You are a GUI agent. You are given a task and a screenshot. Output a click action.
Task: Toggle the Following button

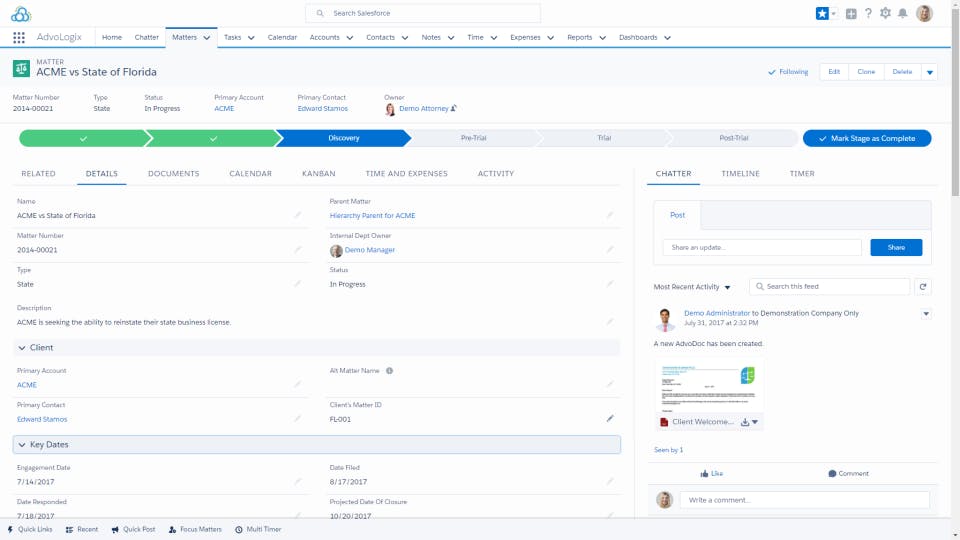788,72
